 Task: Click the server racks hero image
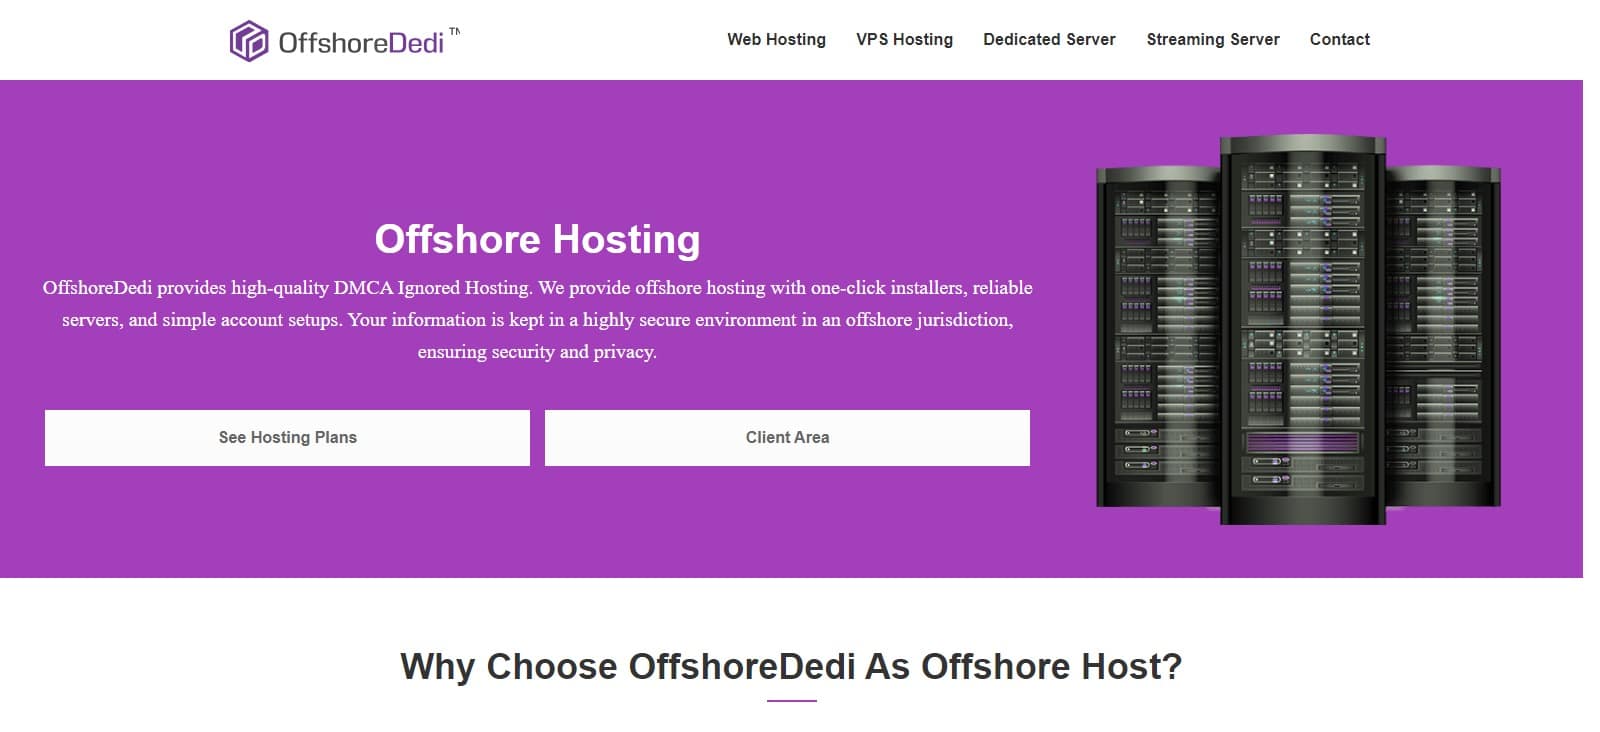coord(1298,330)
